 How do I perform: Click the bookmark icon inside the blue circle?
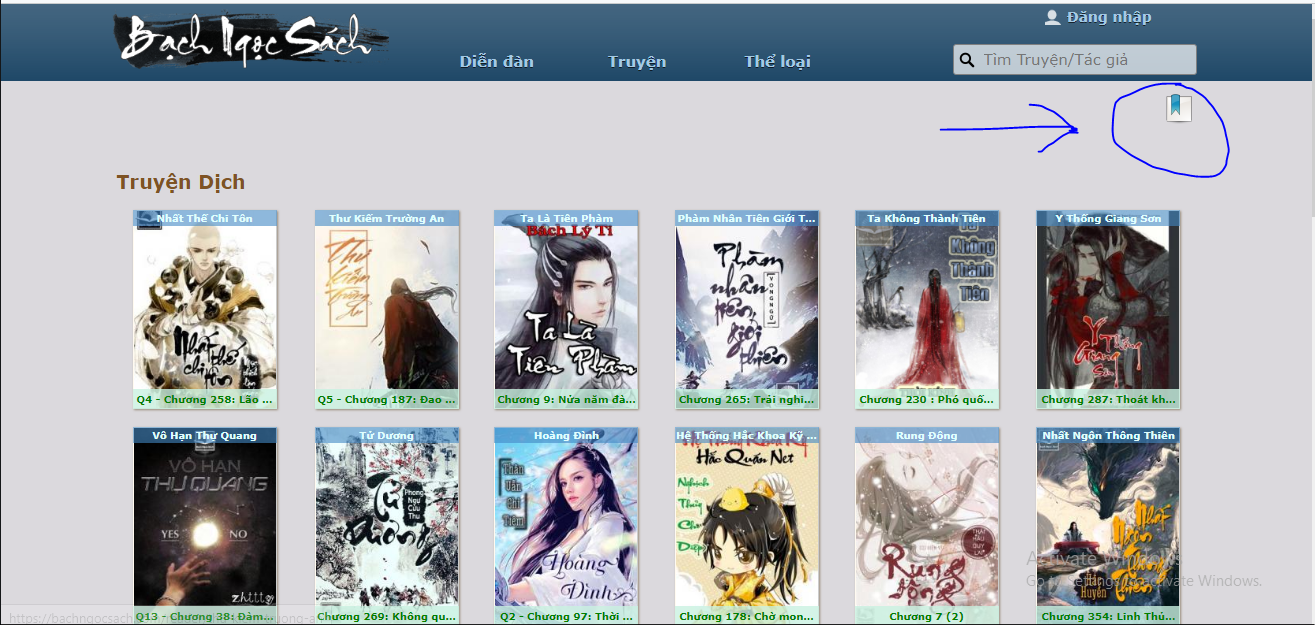coord(1178,107)
